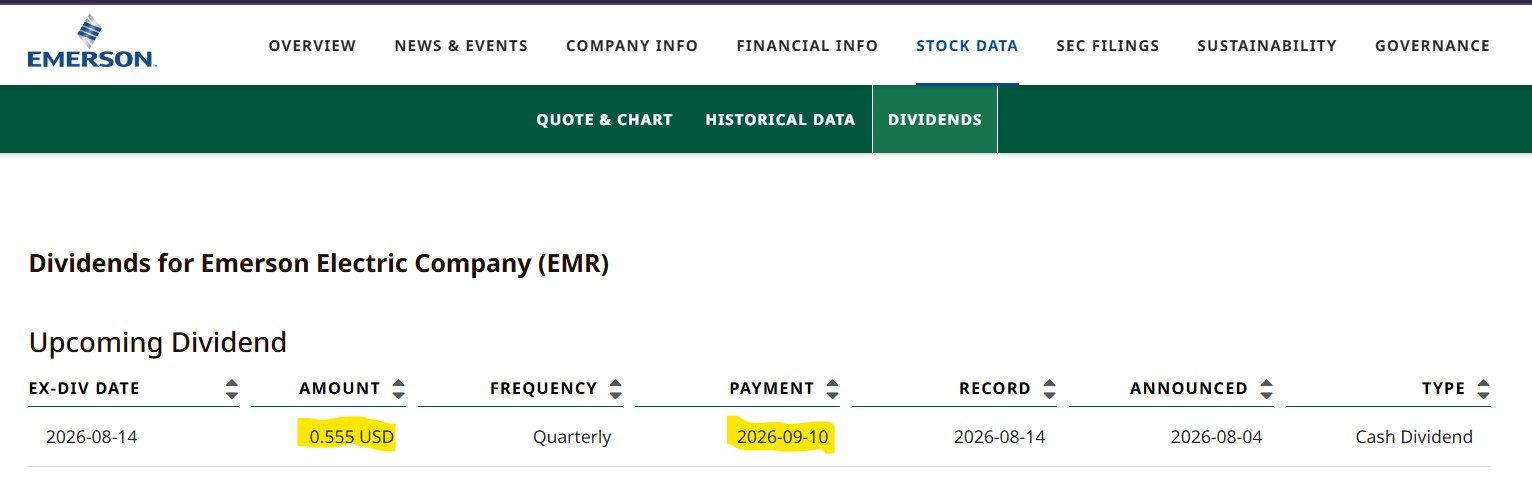Click the RECORD column header
Image resolution: width=1532 pixels, height=502 pixels.
(x=995, y=389)
